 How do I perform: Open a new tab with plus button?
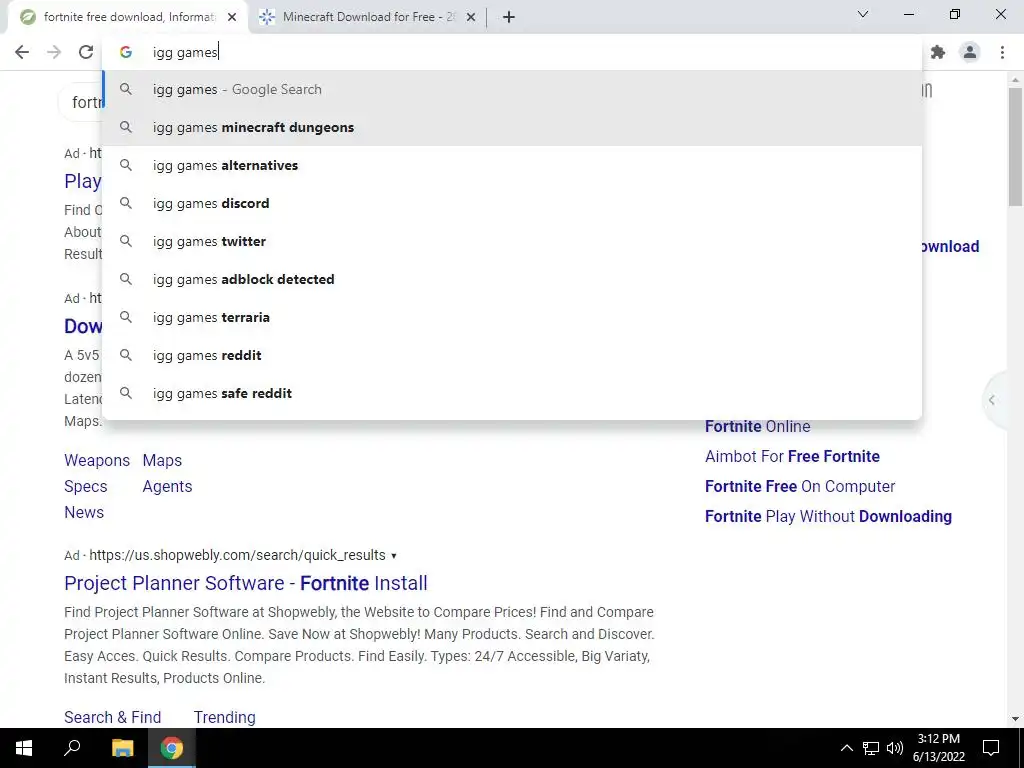(x=509, y=18)
